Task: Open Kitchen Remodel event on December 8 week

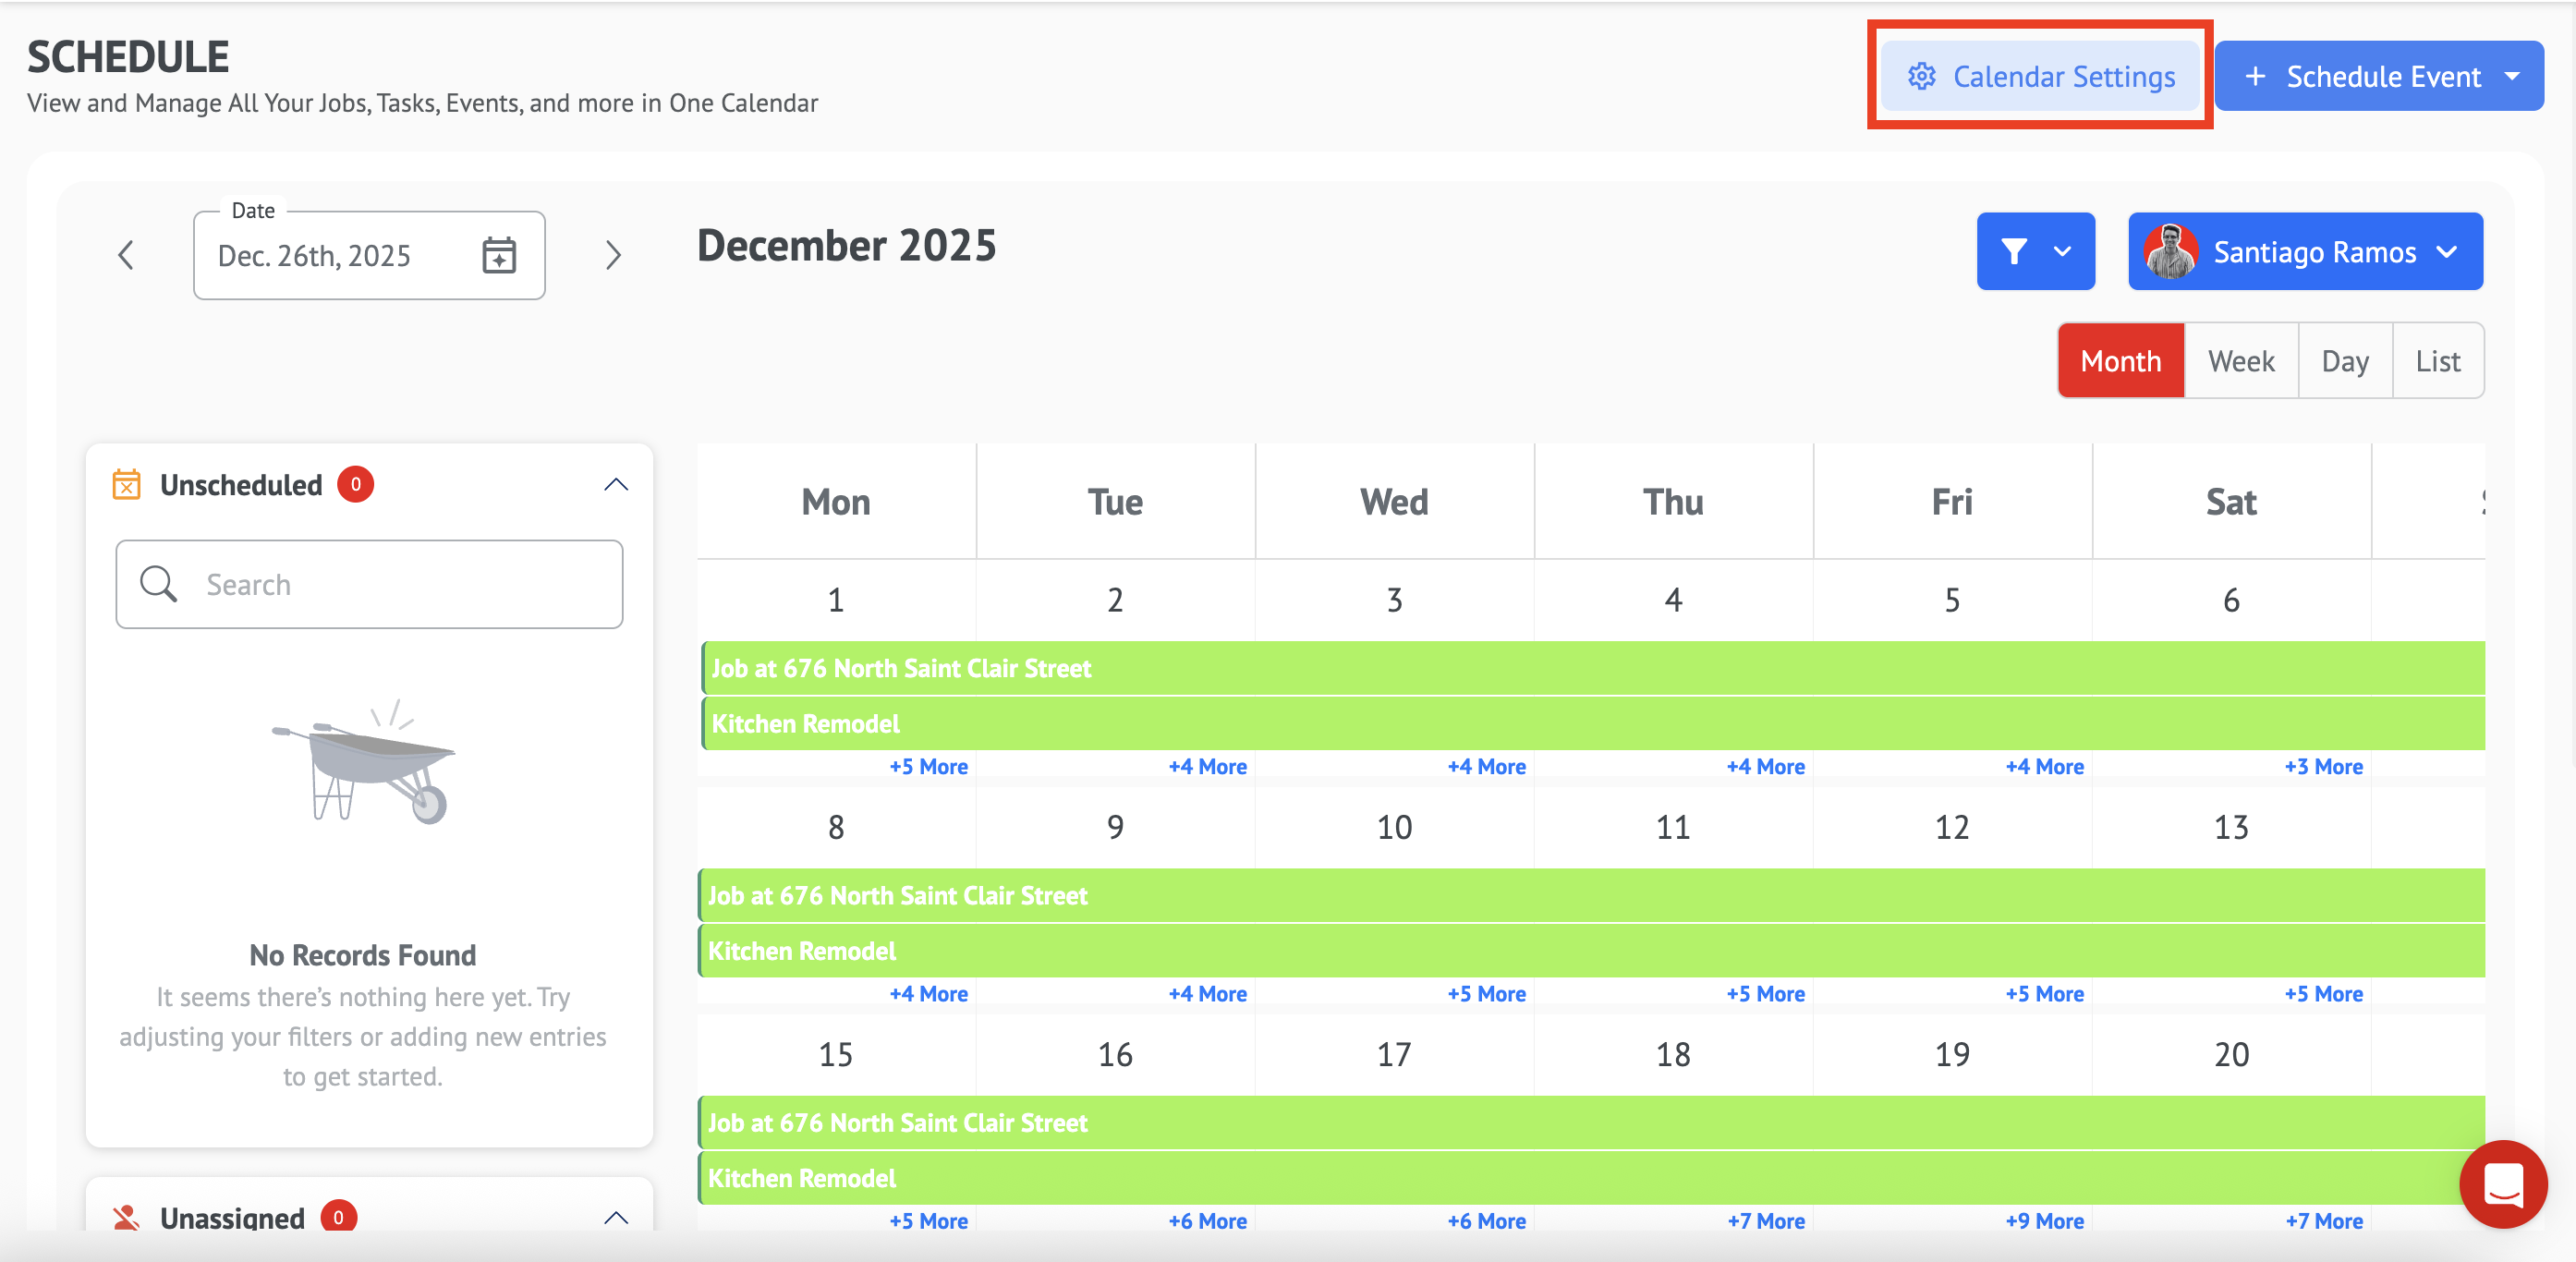Action: 801,950
